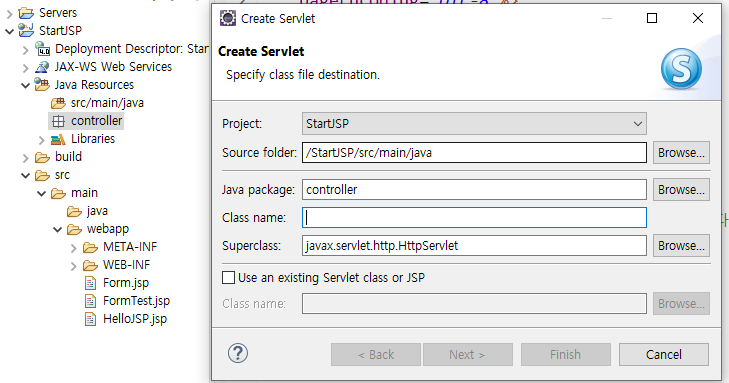This screenshot has width=729, height=383.
Task: Click Browse next to Java package
Action: (x=681, y=190)
